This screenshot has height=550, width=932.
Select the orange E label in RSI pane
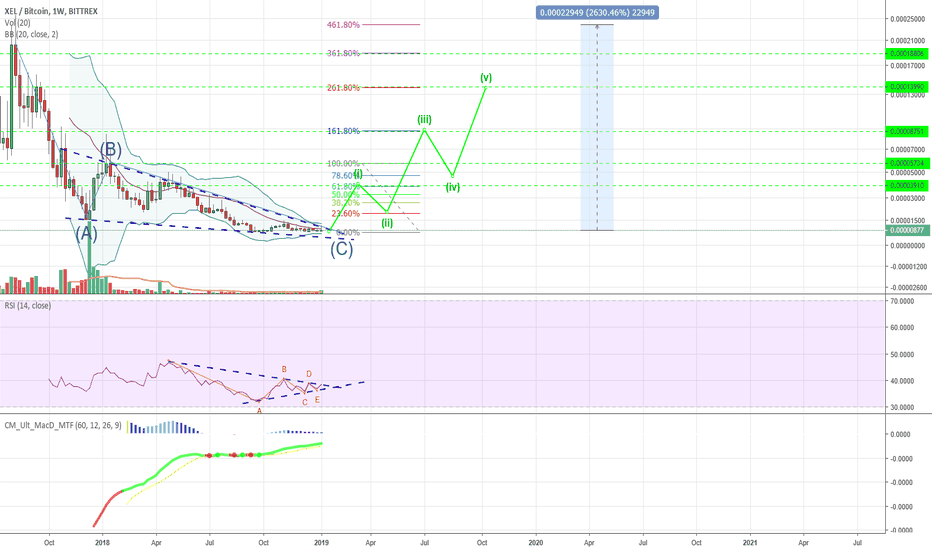(x=317, y=400)
